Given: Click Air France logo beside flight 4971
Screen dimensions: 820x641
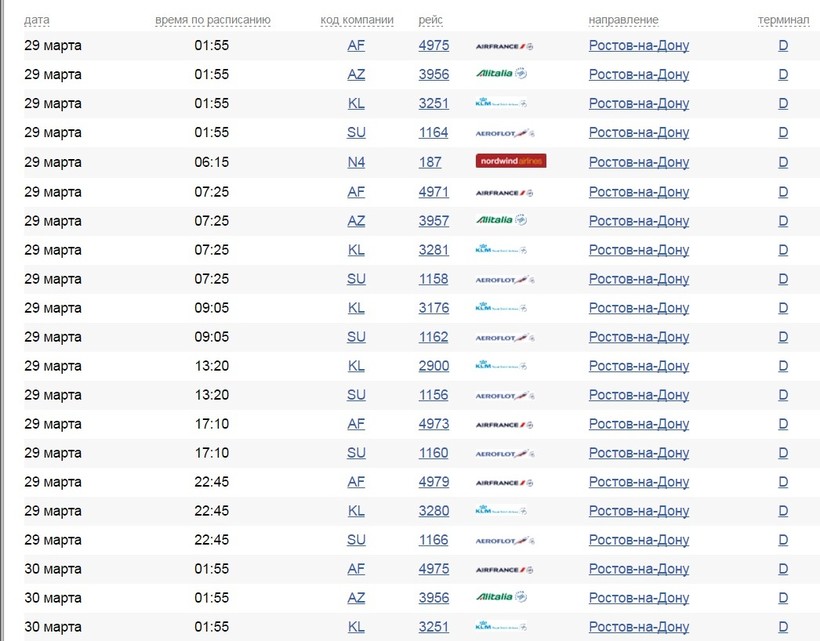Looking at the screenshot, I should click(505, 193).
